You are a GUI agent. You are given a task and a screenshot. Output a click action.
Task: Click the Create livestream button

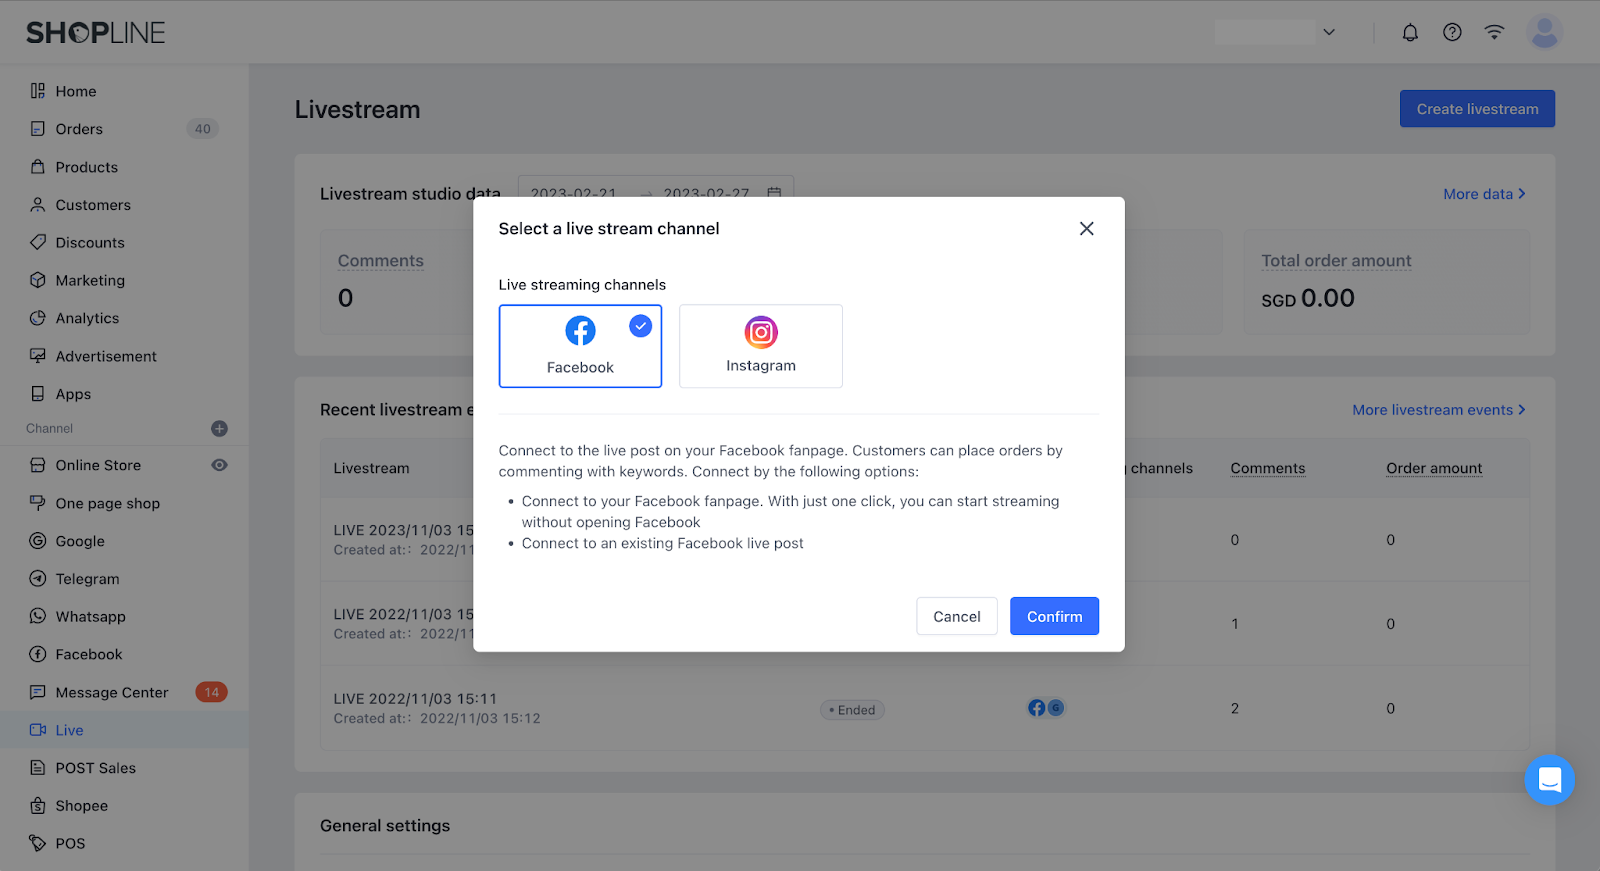[1477, 109]
